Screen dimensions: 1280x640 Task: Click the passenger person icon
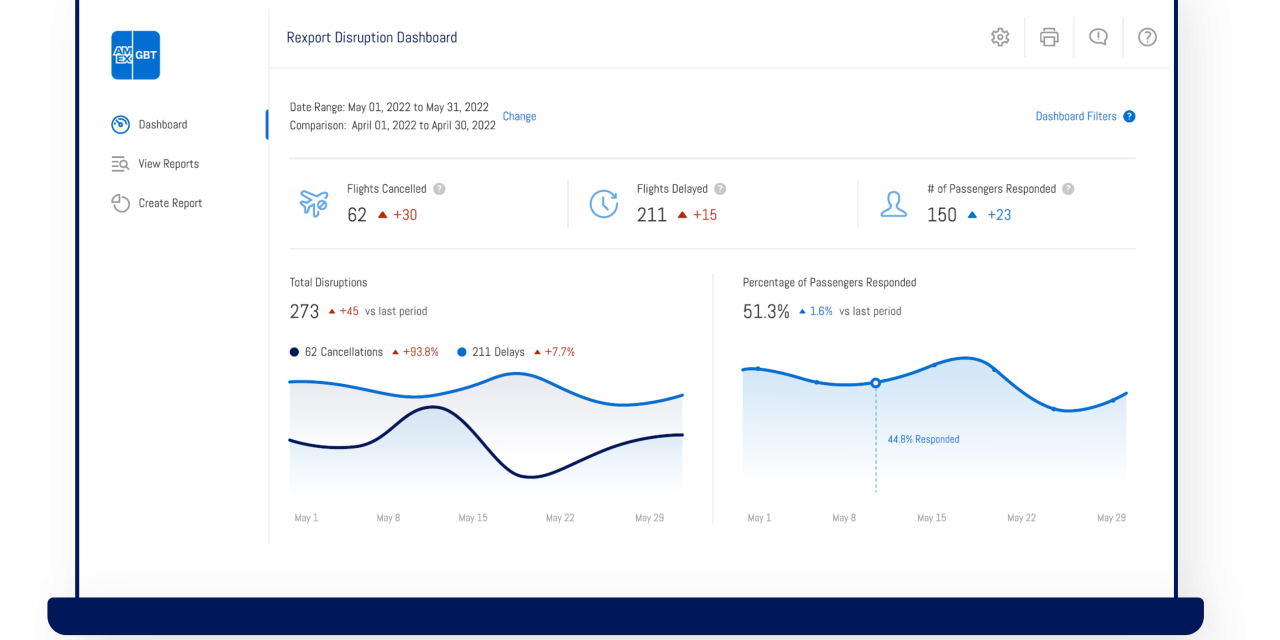(x=893, y=203)
